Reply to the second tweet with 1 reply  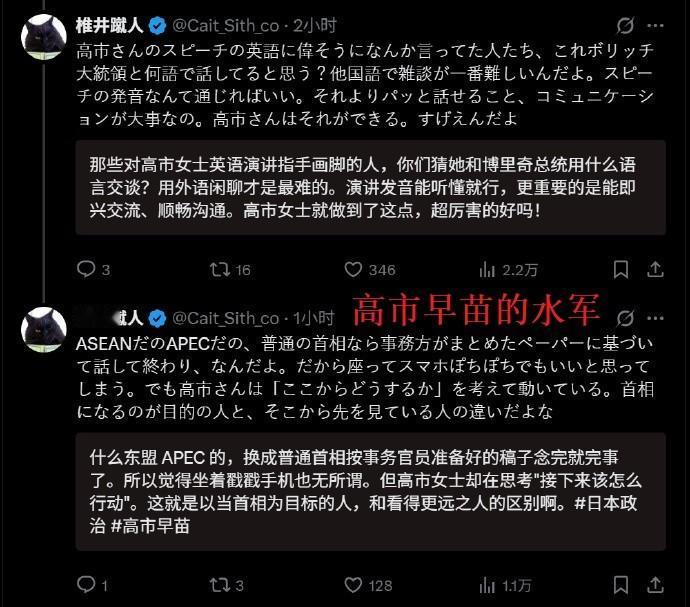(92, 585)
